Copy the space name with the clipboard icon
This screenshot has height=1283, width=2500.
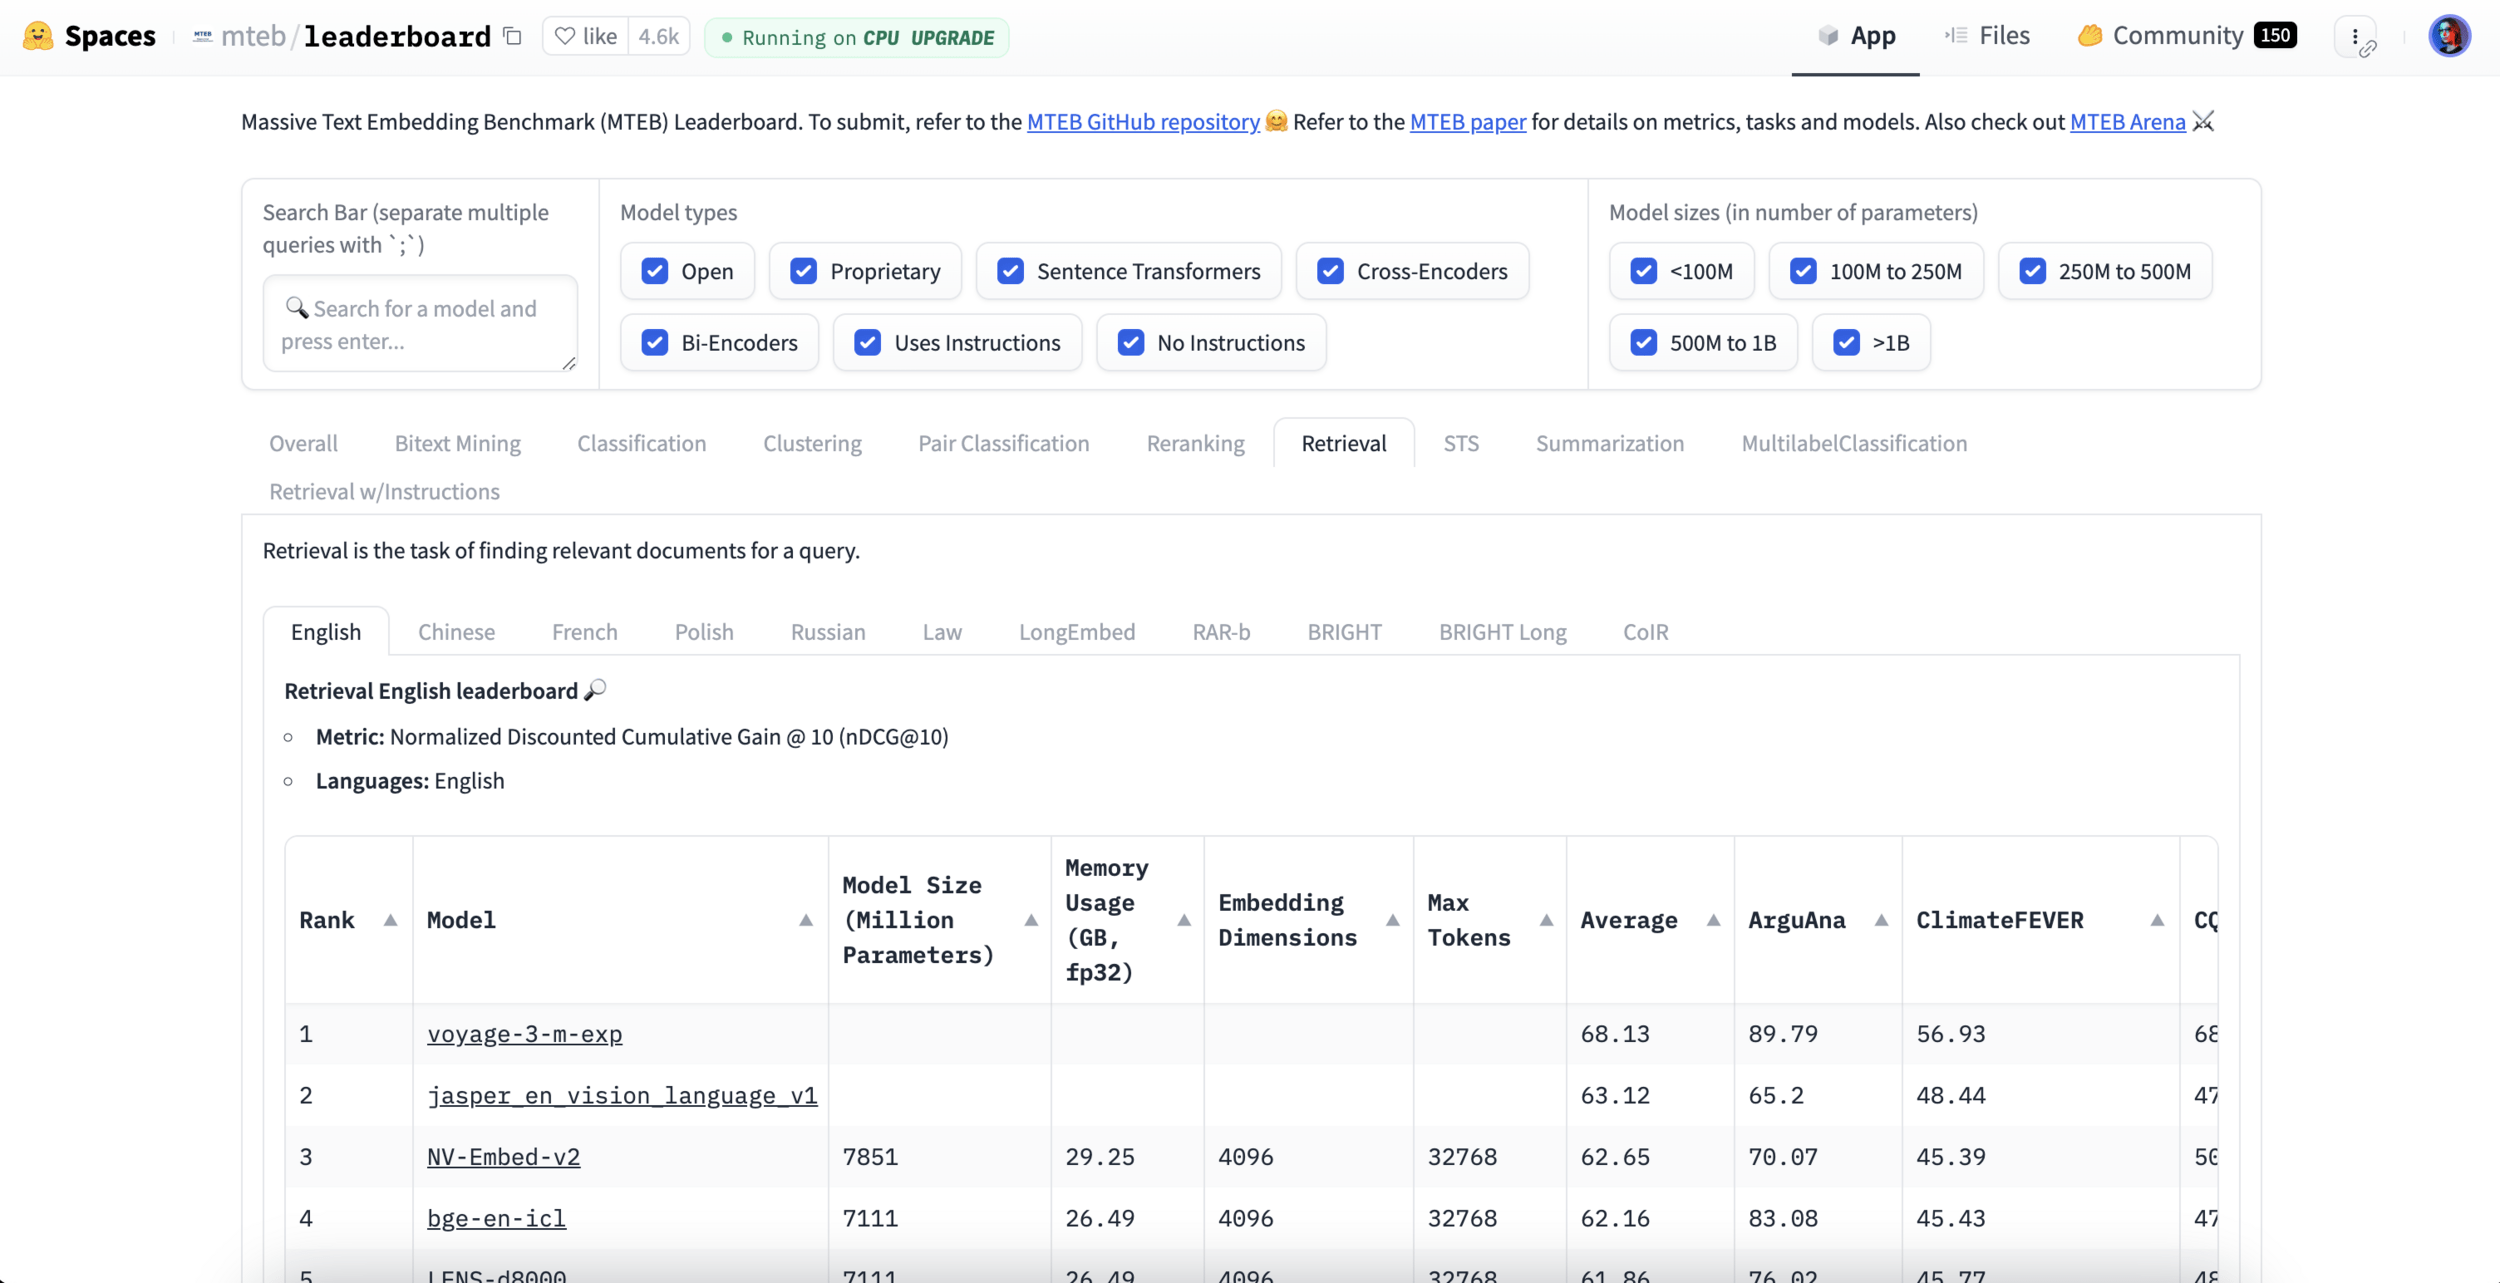(513, 37)
